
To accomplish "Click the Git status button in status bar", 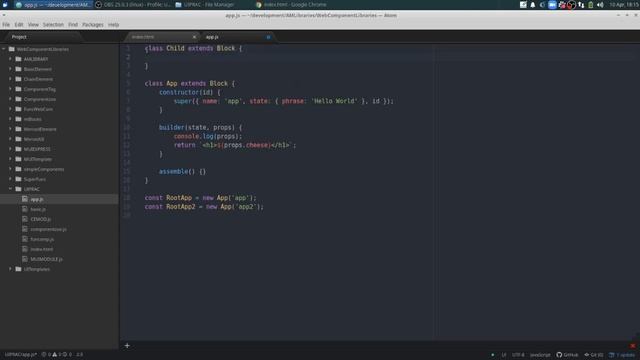I will (593, 355).
